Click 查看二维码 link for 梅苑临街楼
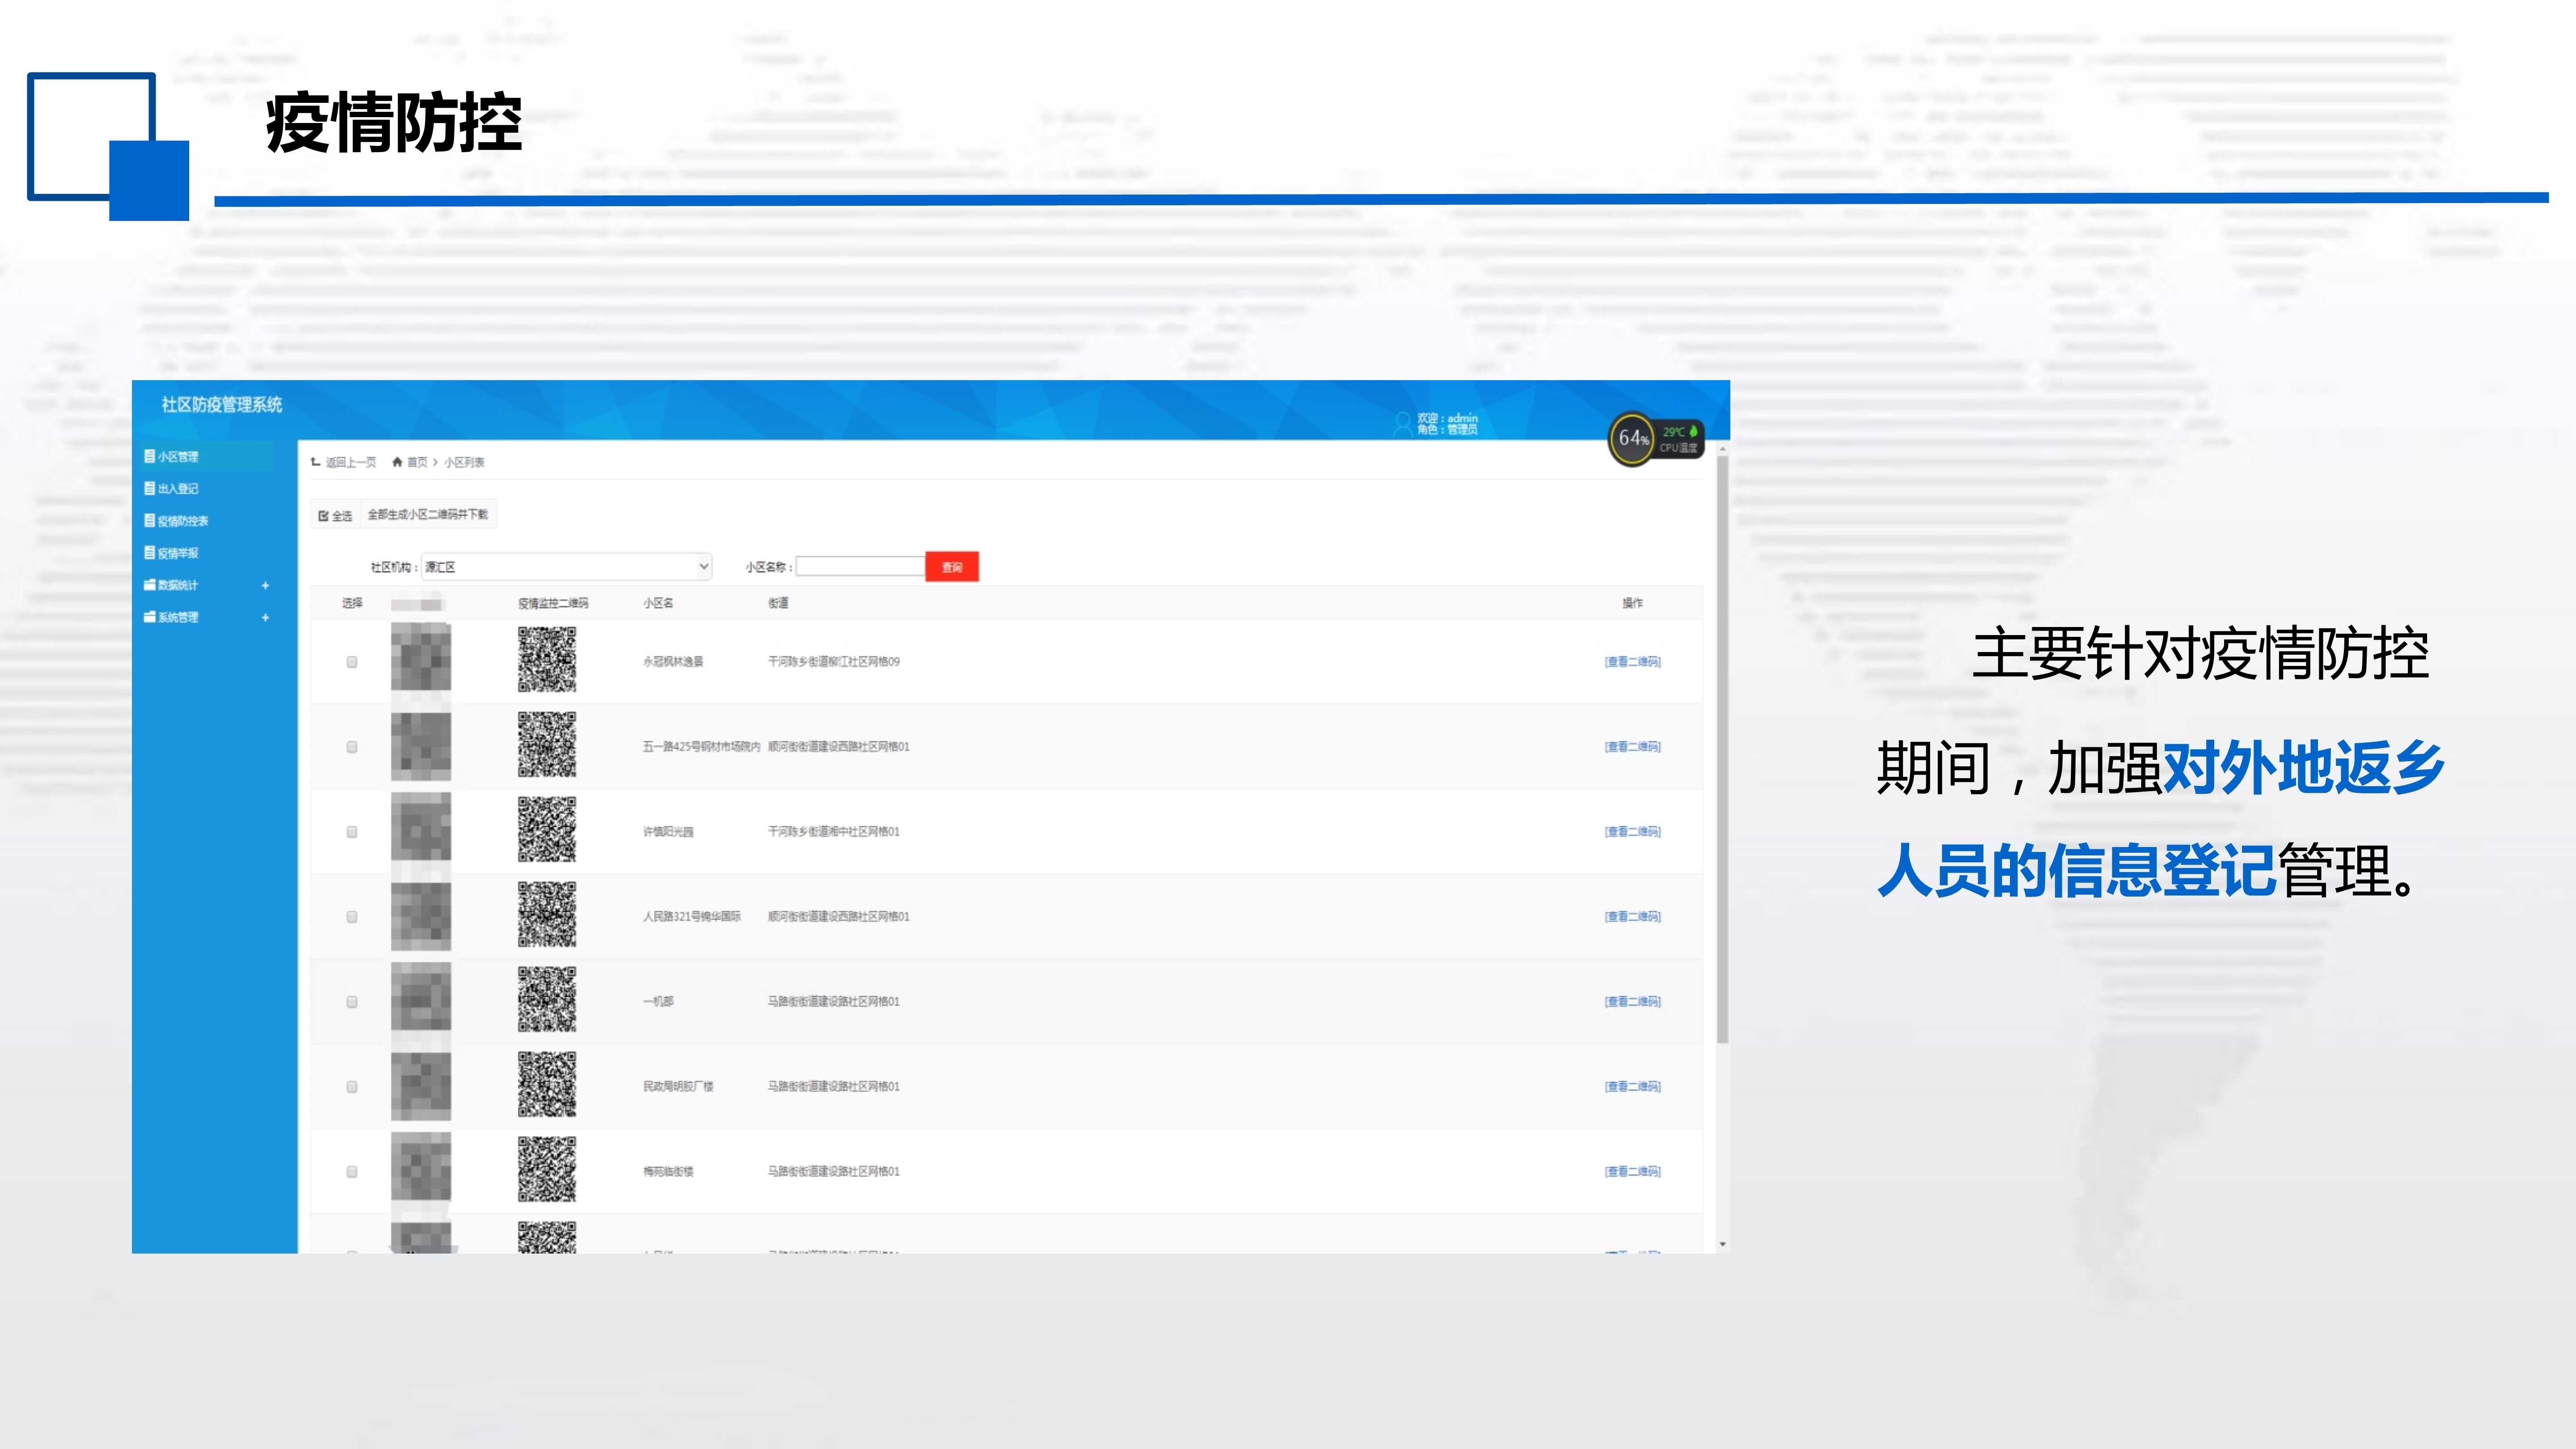 pyautogui.click(x=1632, y=1172)
